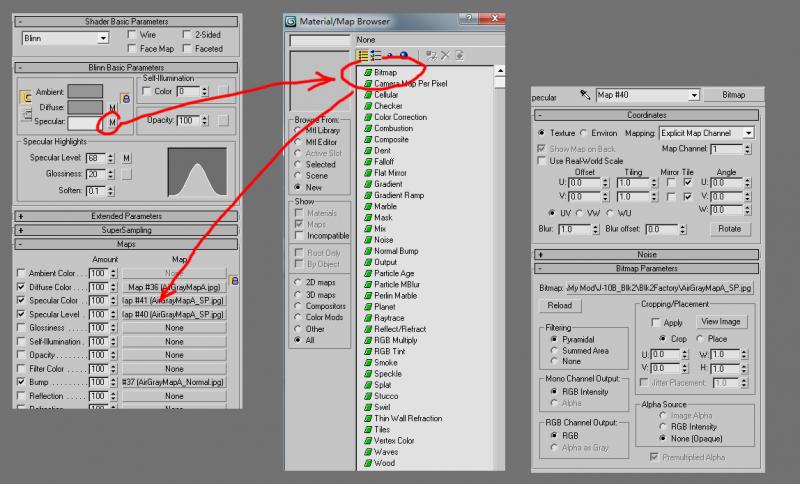Screen dimensions: 800x484
Task: Select Bitmap in the map list
Action: click(x=385, y=72)
